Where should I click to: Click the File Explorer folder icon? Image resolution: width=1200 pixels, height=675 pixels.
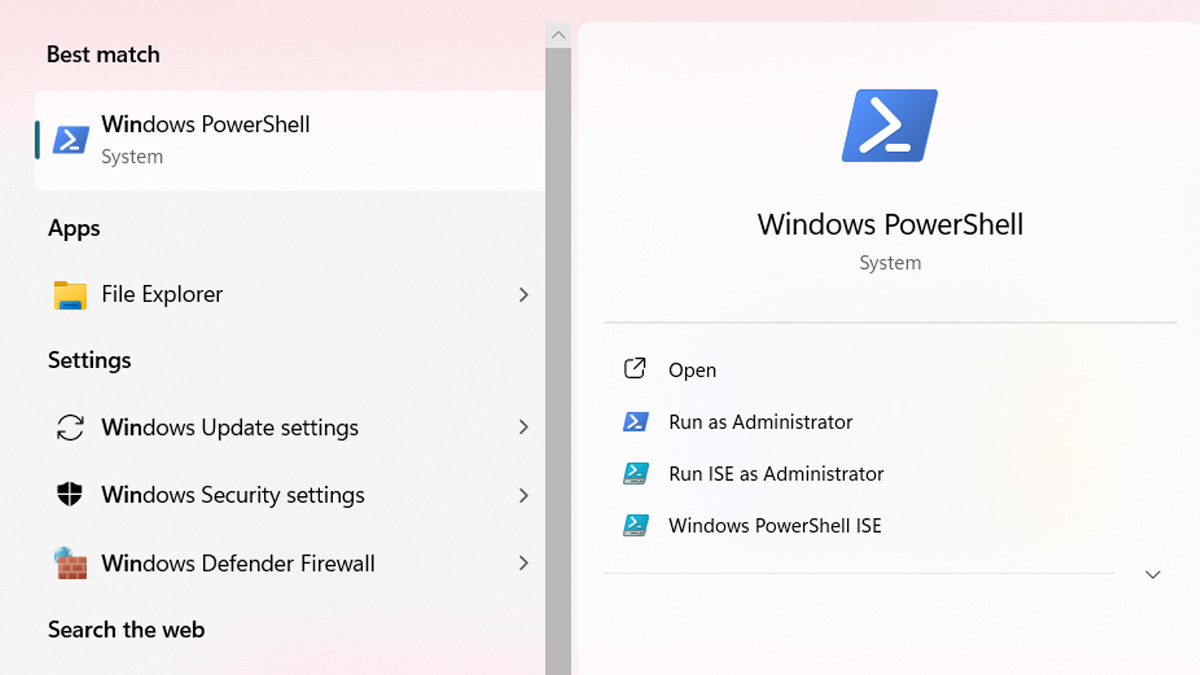[70, 295]
